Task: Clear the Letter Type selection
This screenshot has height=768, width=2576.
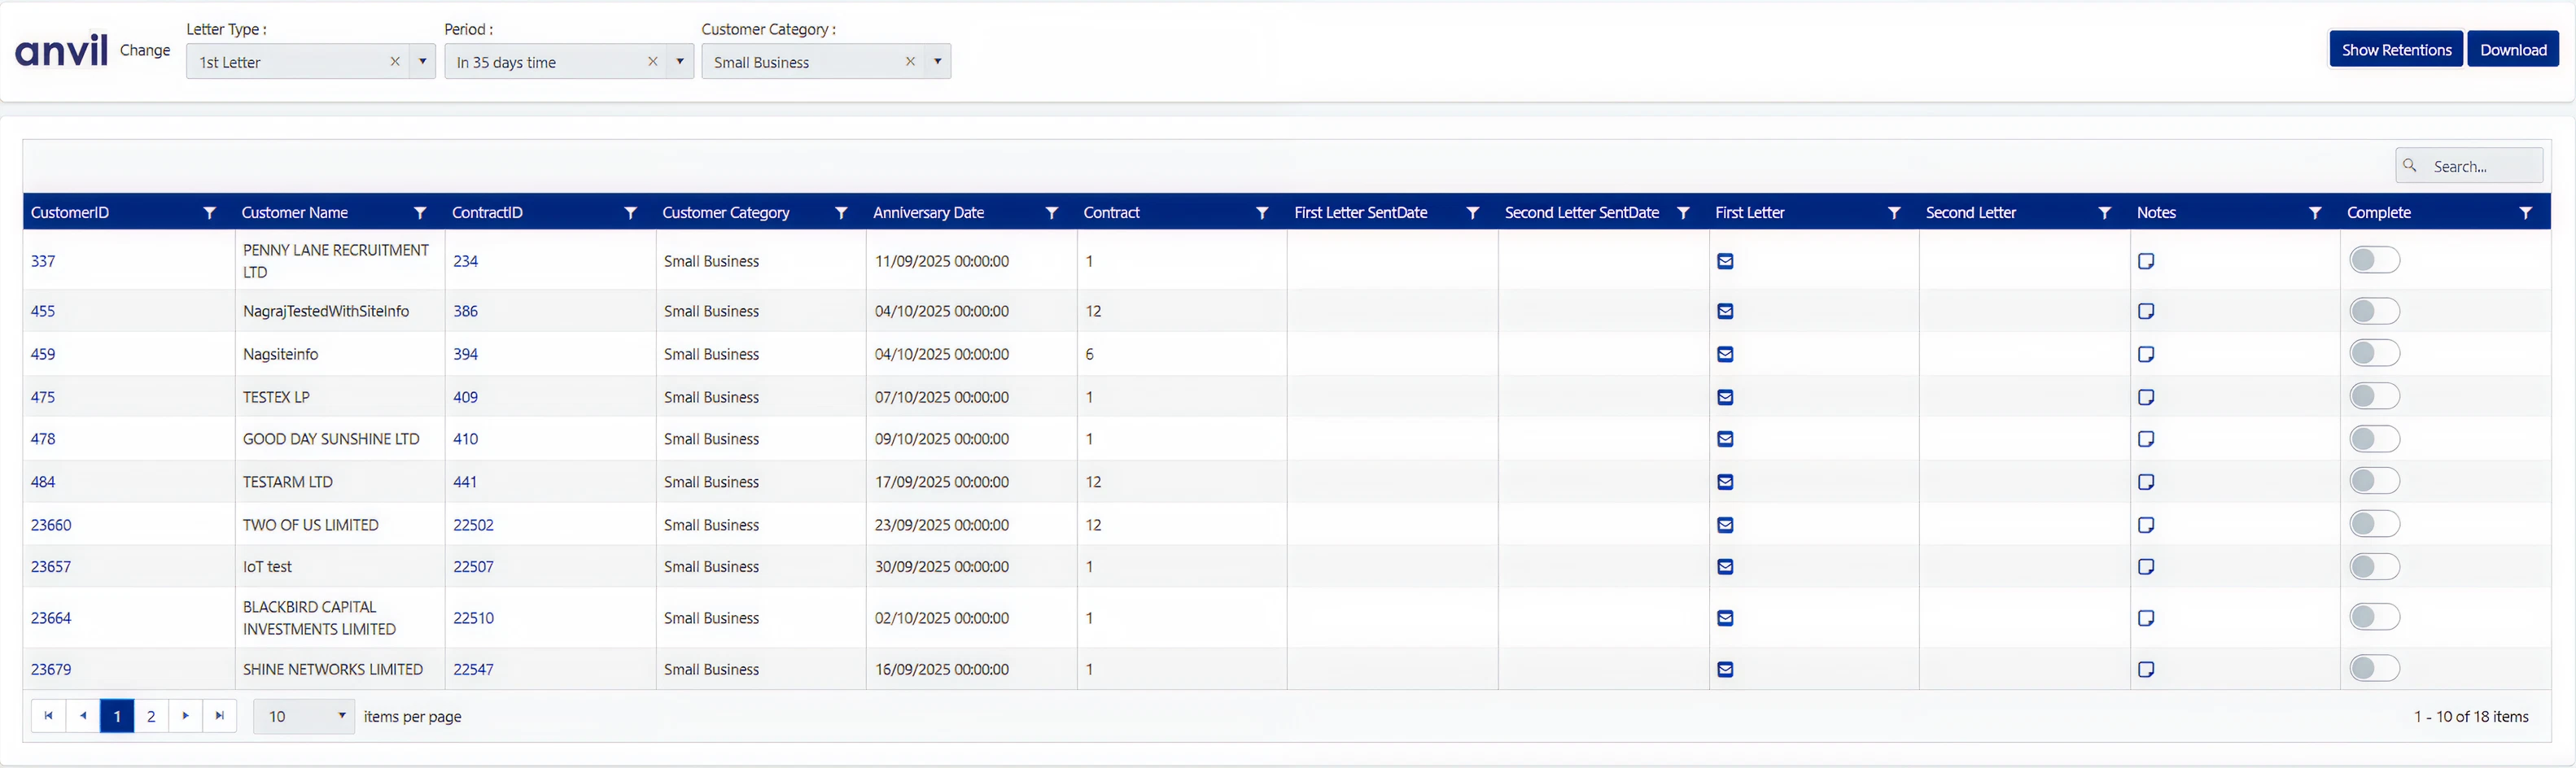Action: [395, 62]
